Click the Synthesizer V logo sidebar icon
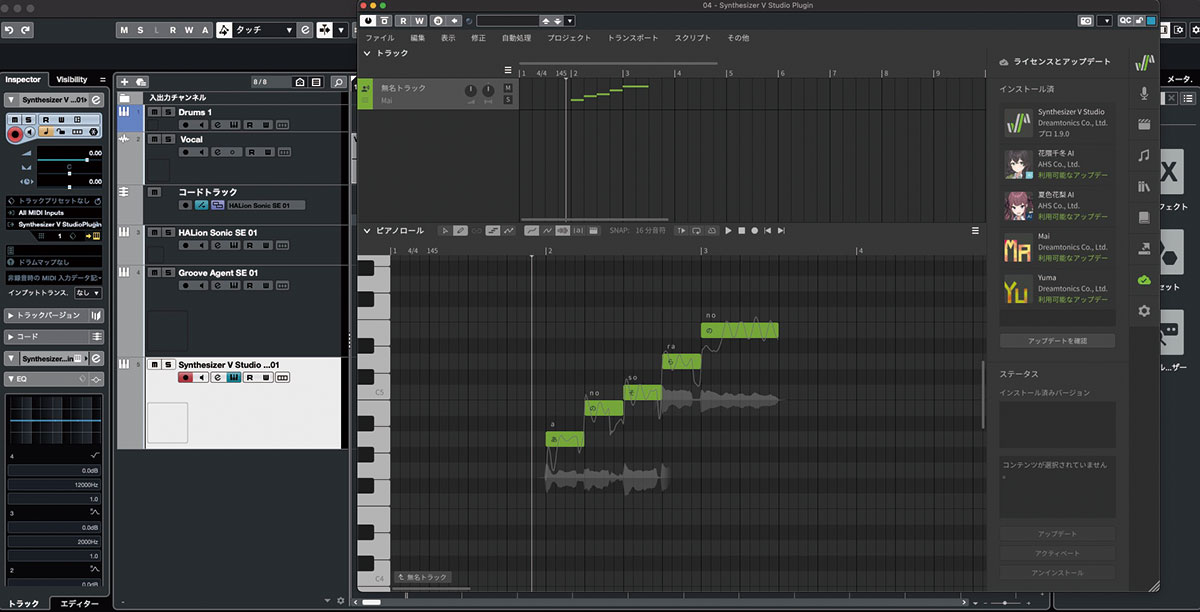Image resolution: width=1200 pixels, height=612 pixels. tap(1144, 62)
